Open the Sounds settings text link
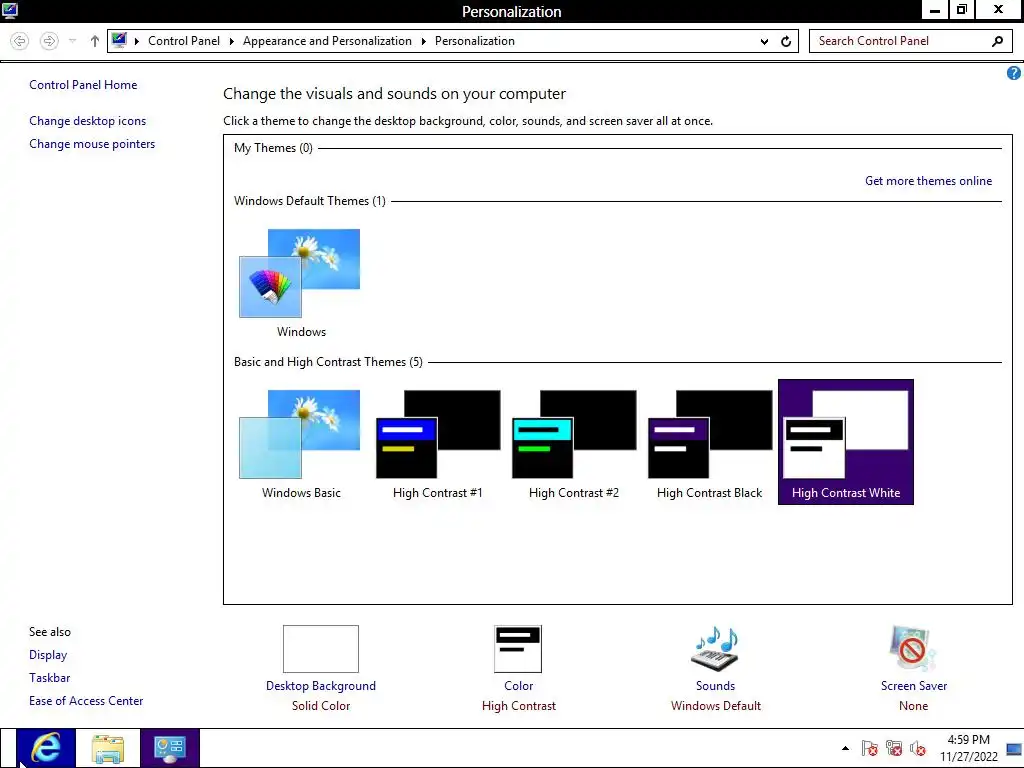Screen dimensions: 1024x768 (x=715, y=686)
